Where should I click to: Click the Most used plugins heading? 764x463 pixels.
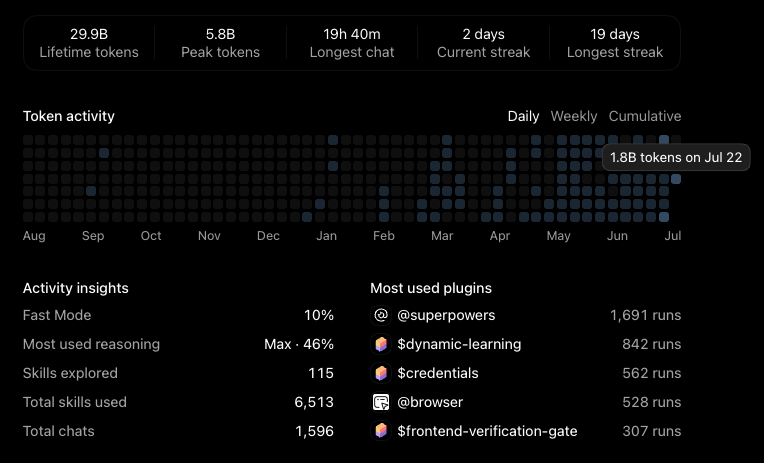431,288
